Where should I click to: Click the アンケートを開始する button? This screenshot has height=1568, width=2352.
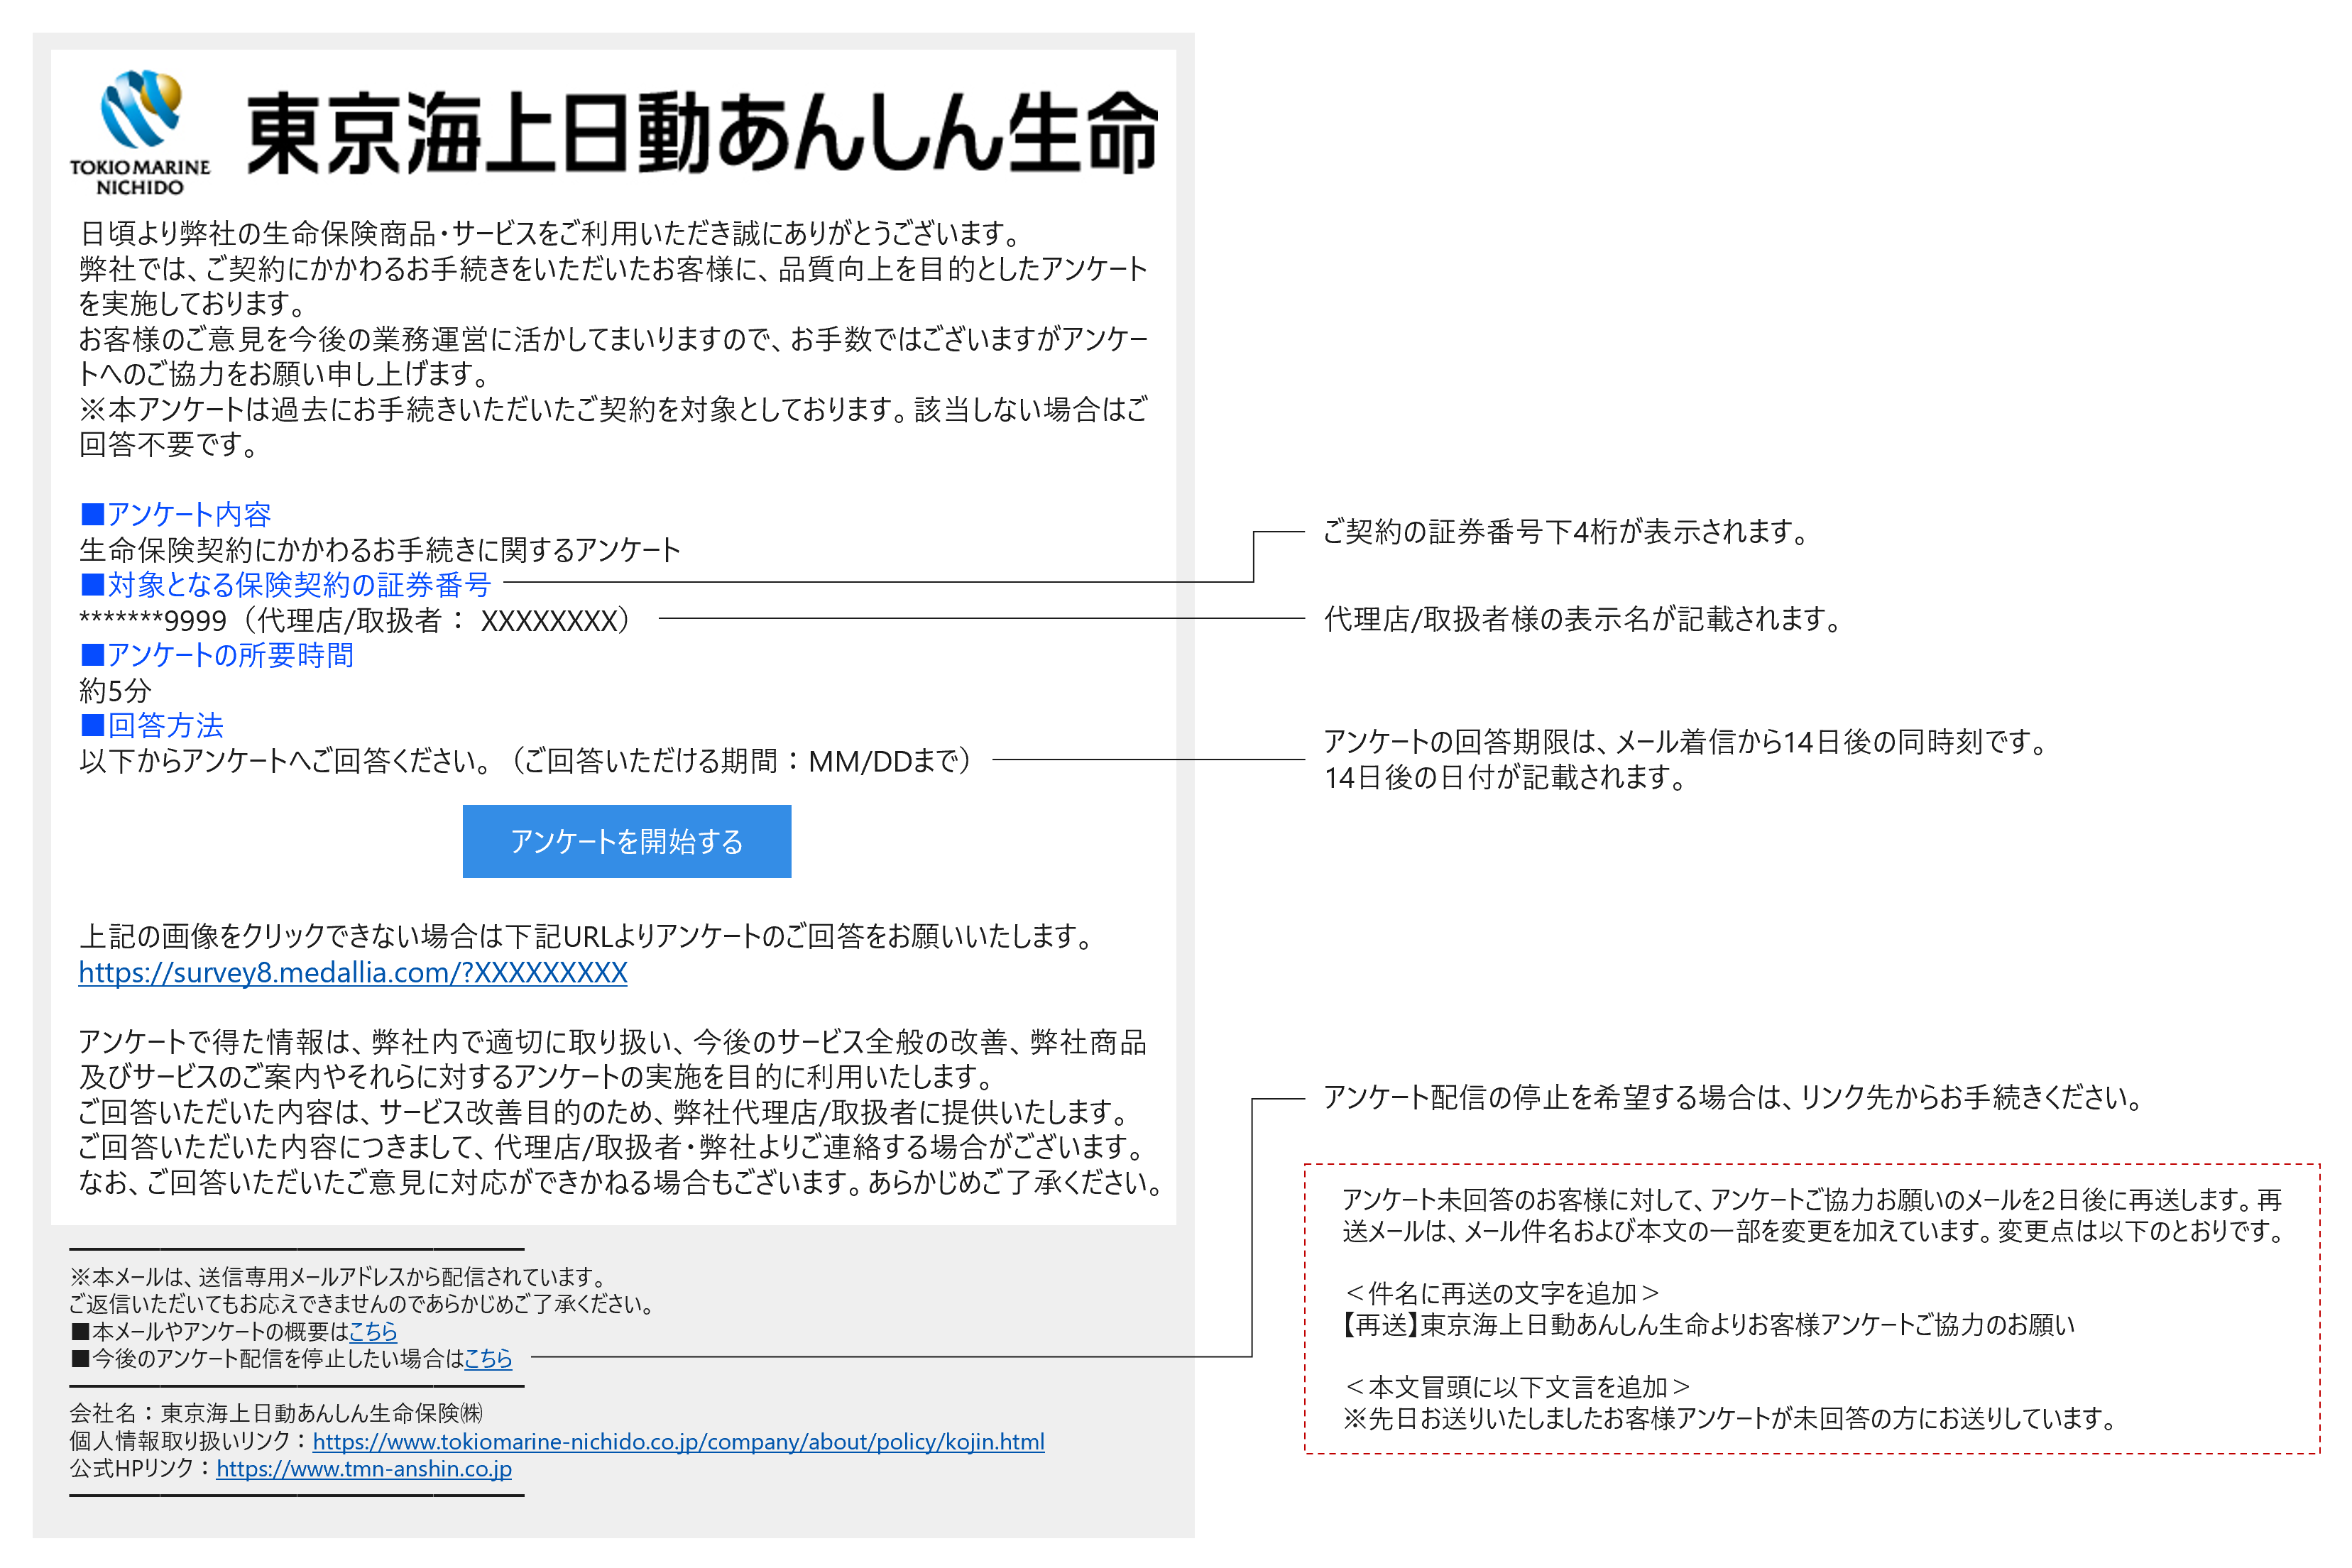[627, 841]
